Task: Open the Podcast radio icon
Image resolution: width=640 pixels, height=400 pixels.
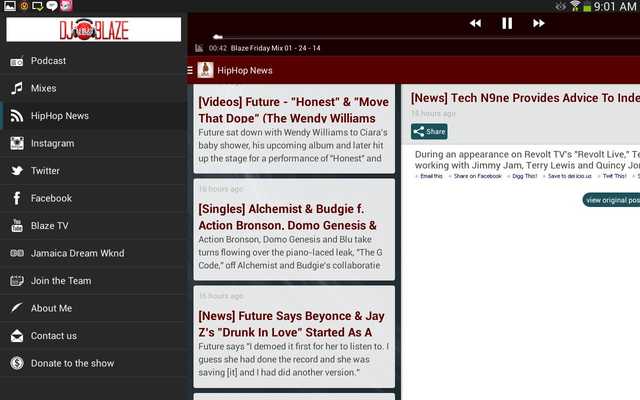Action: (17, 61)
